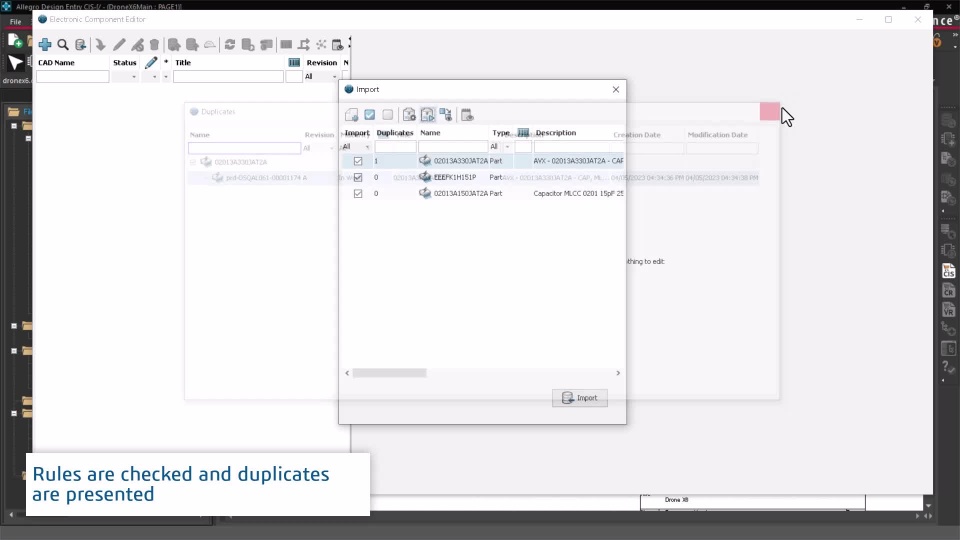The height and width of the screenshot is (540, 960).
Task: Sort by CAD Name column header
Action: [x=56, y=62]
